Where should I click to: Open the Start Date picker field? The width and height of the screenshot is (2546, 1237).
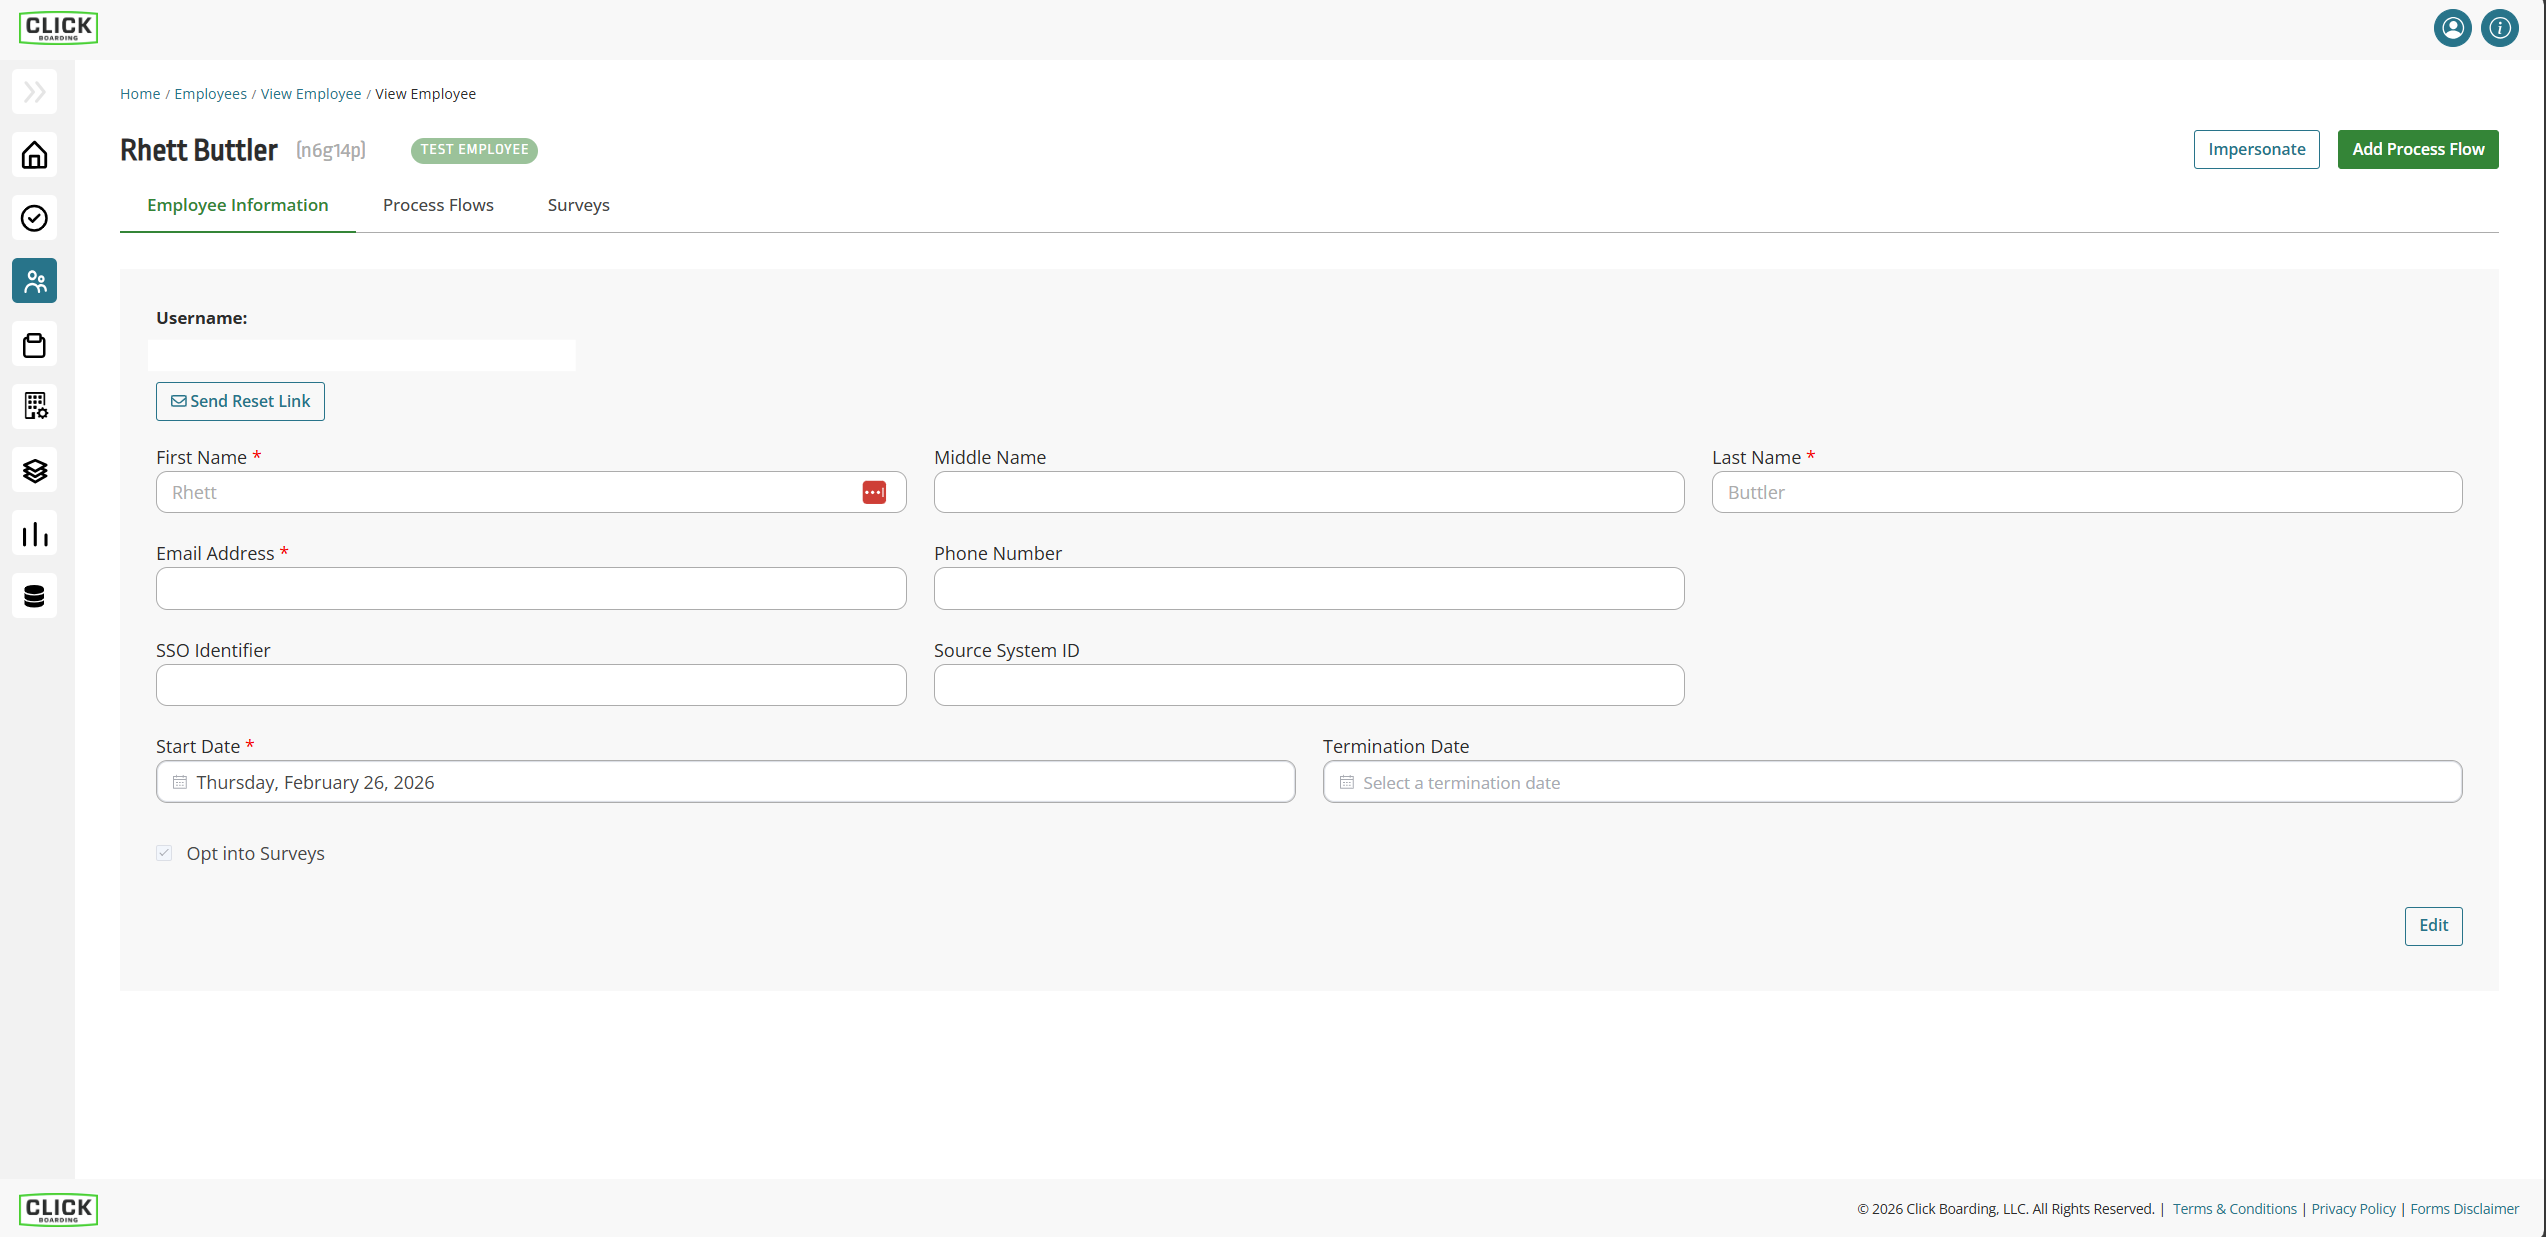click(725, 782)
